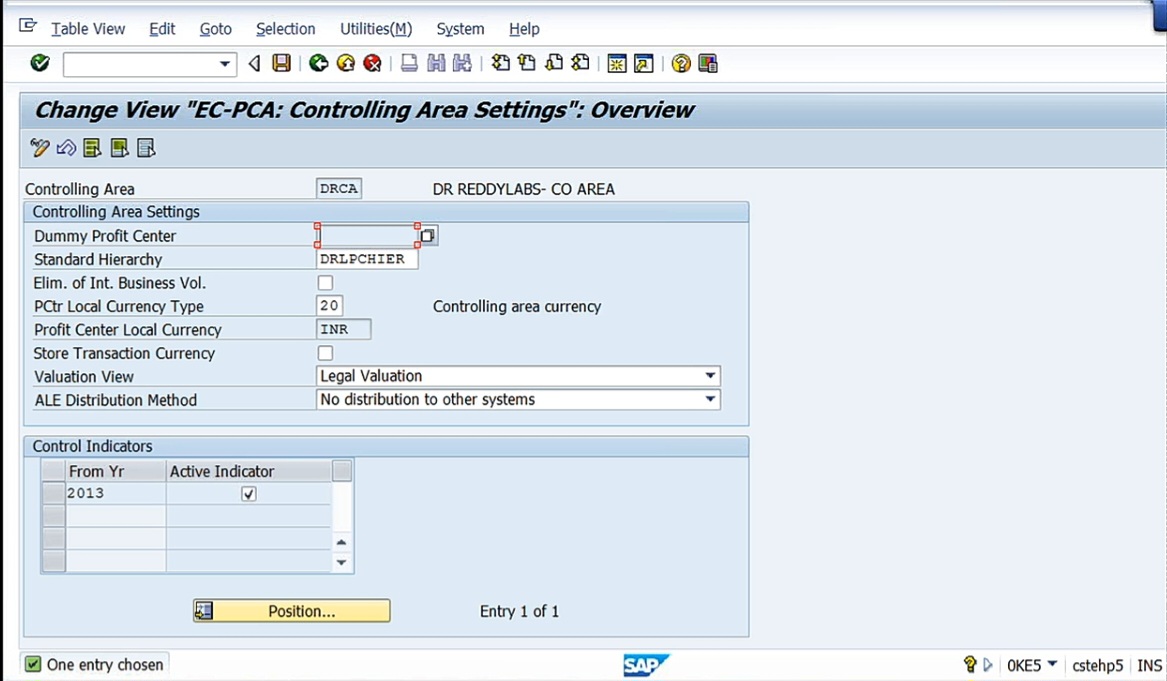Open the table settings icon above the scrollbar
This screenshot has width=1167, height=681.
(x=342, y=471)
